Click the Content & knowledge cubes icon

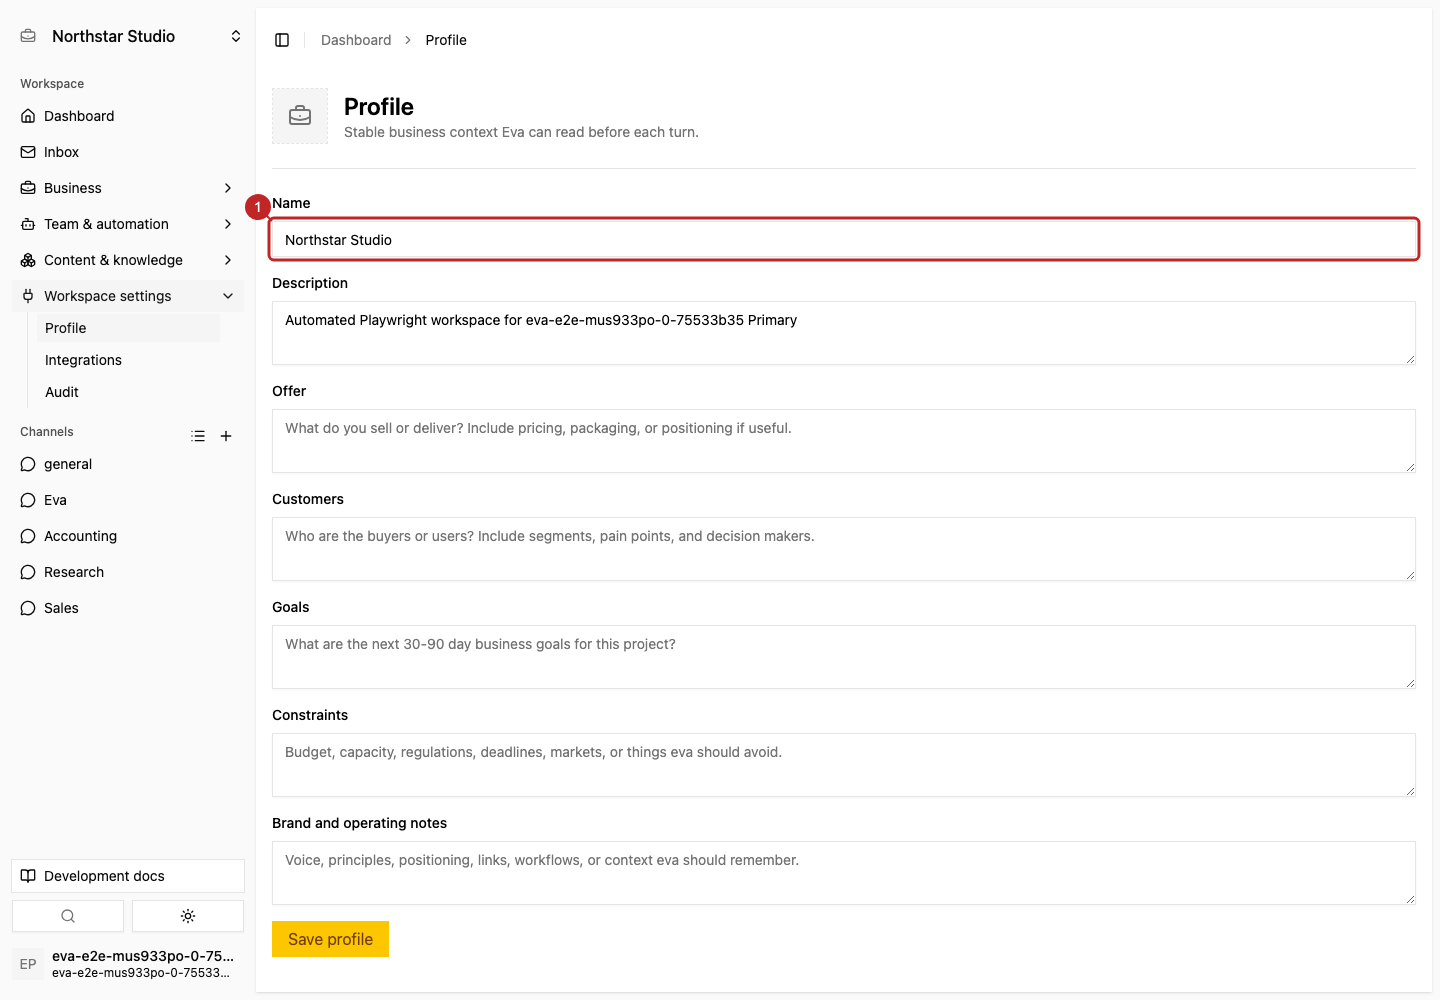click(28, 260)
